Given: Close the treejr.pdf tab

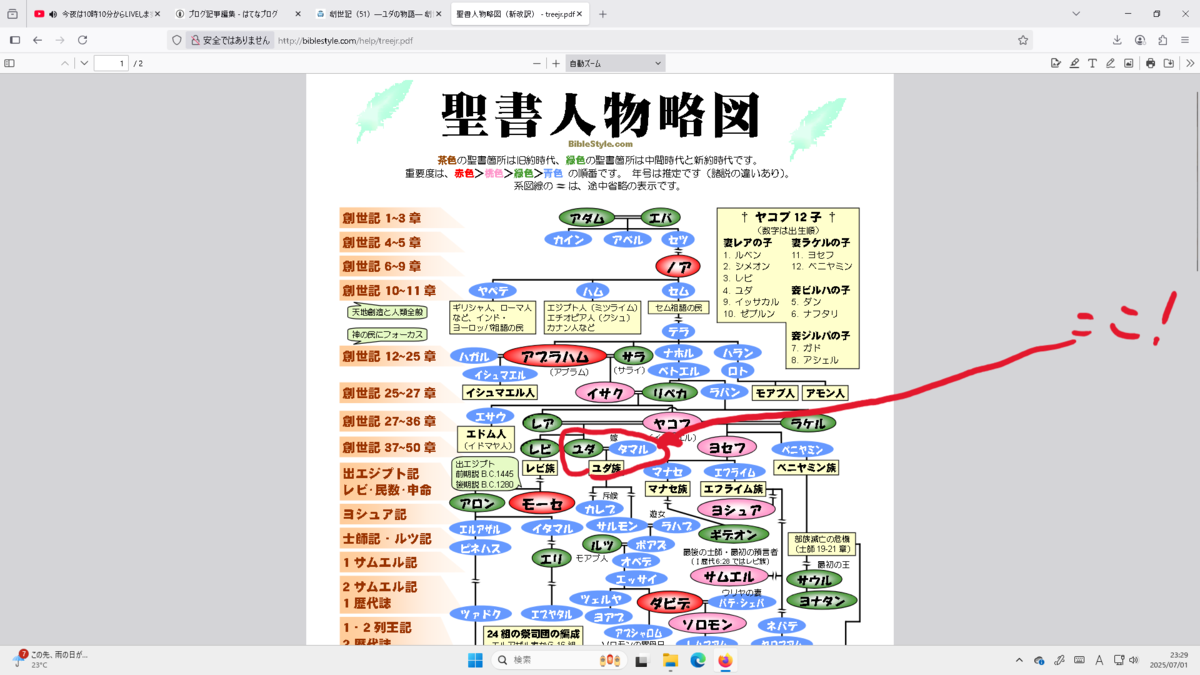Looking at the screenshot, I should (x=578, y=14).
